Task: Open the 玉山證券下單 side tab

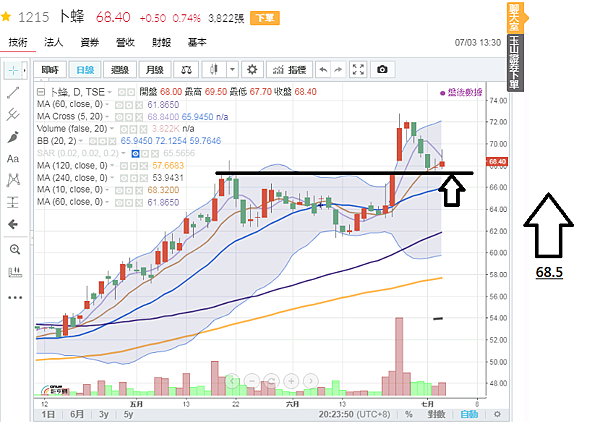Action: tap(515, 63)
